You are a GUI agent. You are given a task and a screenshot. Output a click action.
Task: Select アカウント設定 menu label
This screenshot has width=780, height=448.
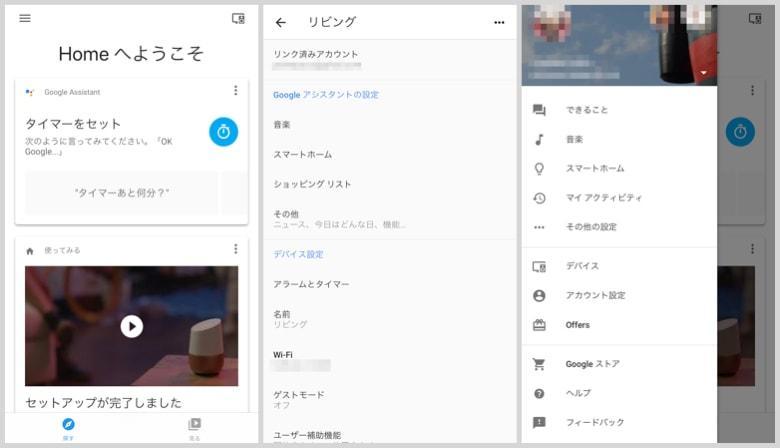(595, 295)
